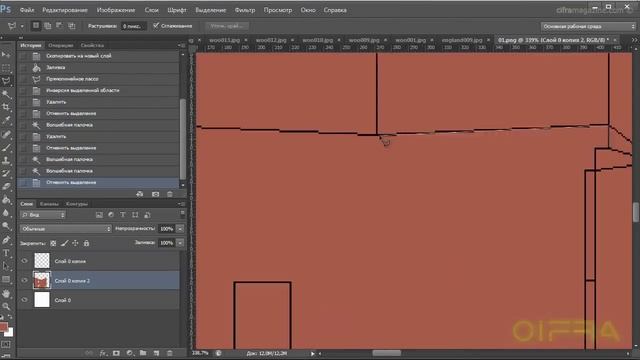
Task: Select the Healing Brush tool
Action: coord(6,134)
